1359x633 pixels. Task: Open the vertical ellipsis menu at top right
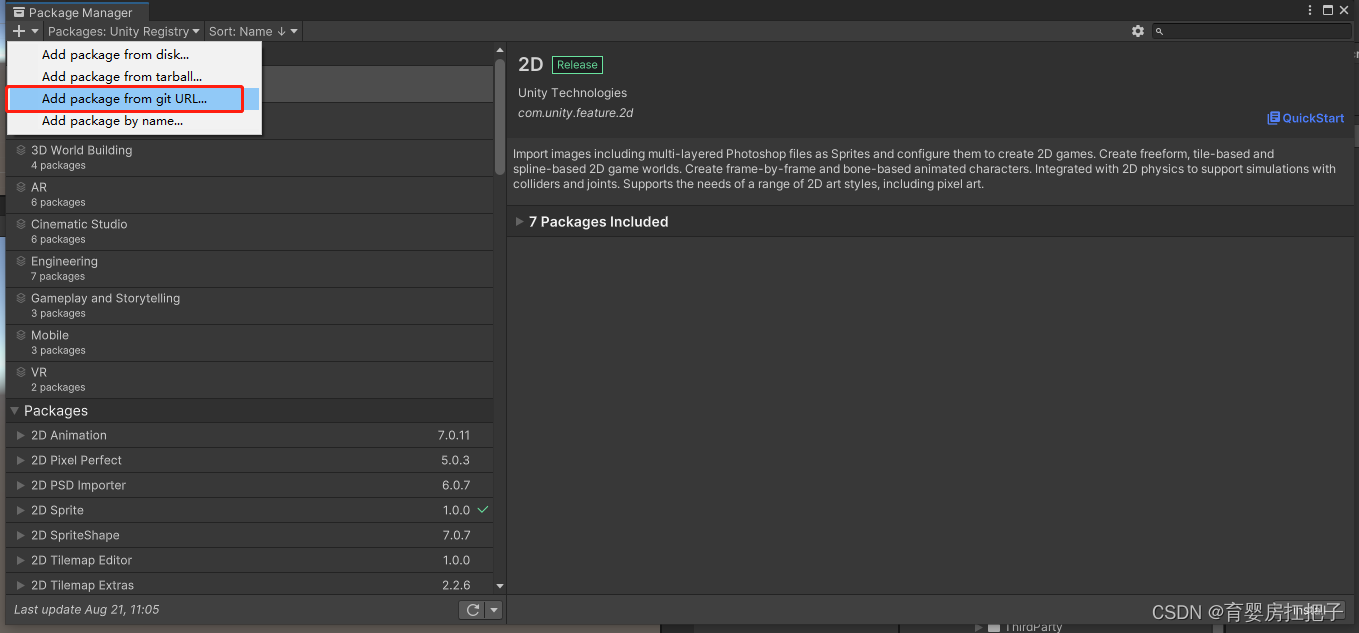1310,10
